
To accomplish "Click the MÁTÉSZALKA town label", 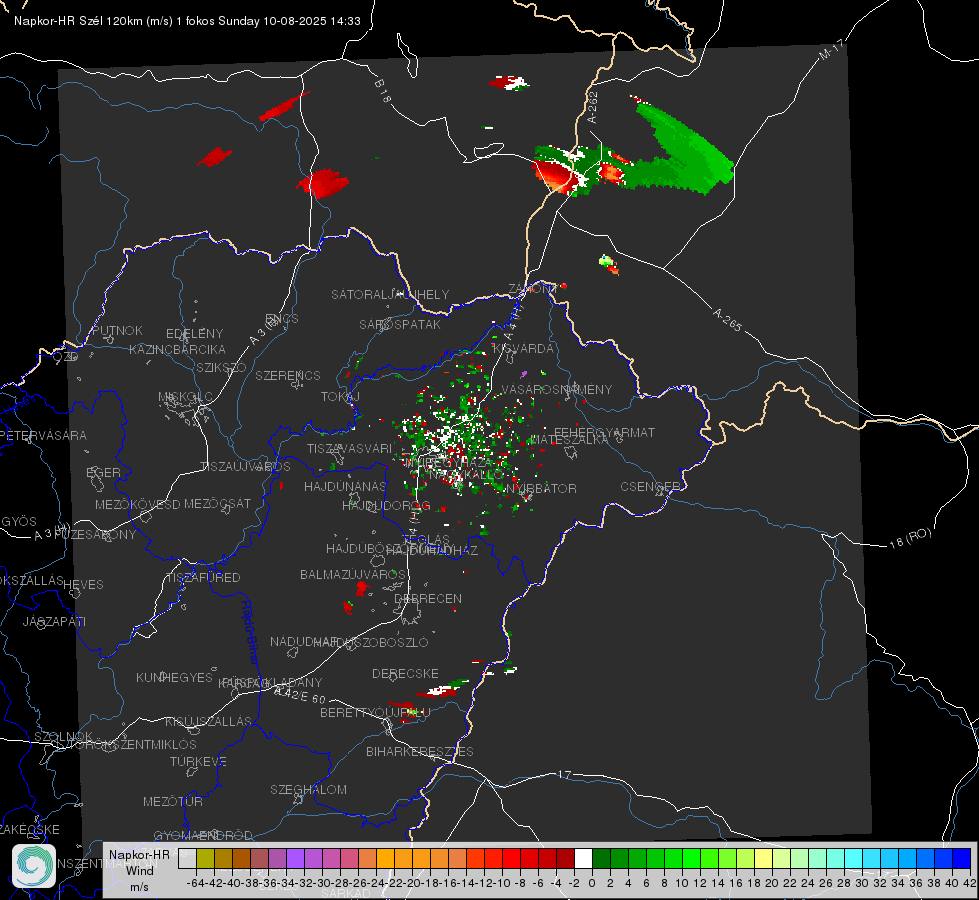I will click(x=569, y=440).
